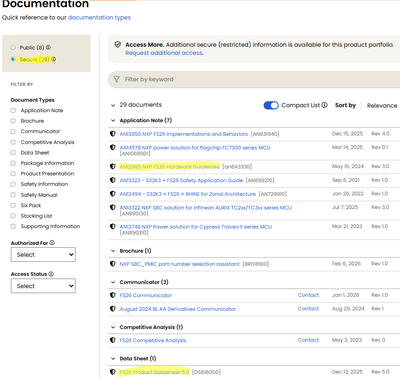Open the Sort by Relevance dropdown

click(x=382, y=105)
